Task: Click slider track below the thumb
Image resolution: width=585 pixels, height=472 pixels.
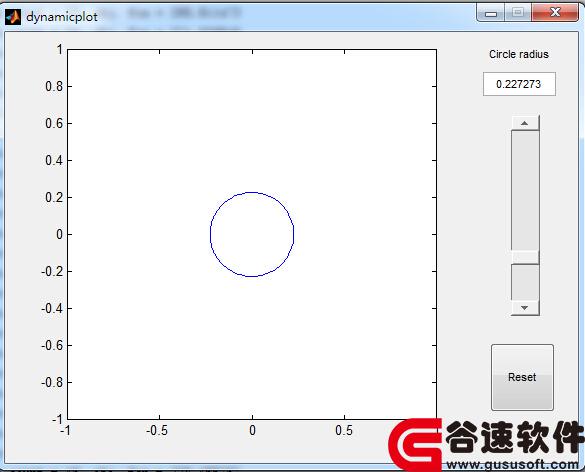Action: (525, 282)
